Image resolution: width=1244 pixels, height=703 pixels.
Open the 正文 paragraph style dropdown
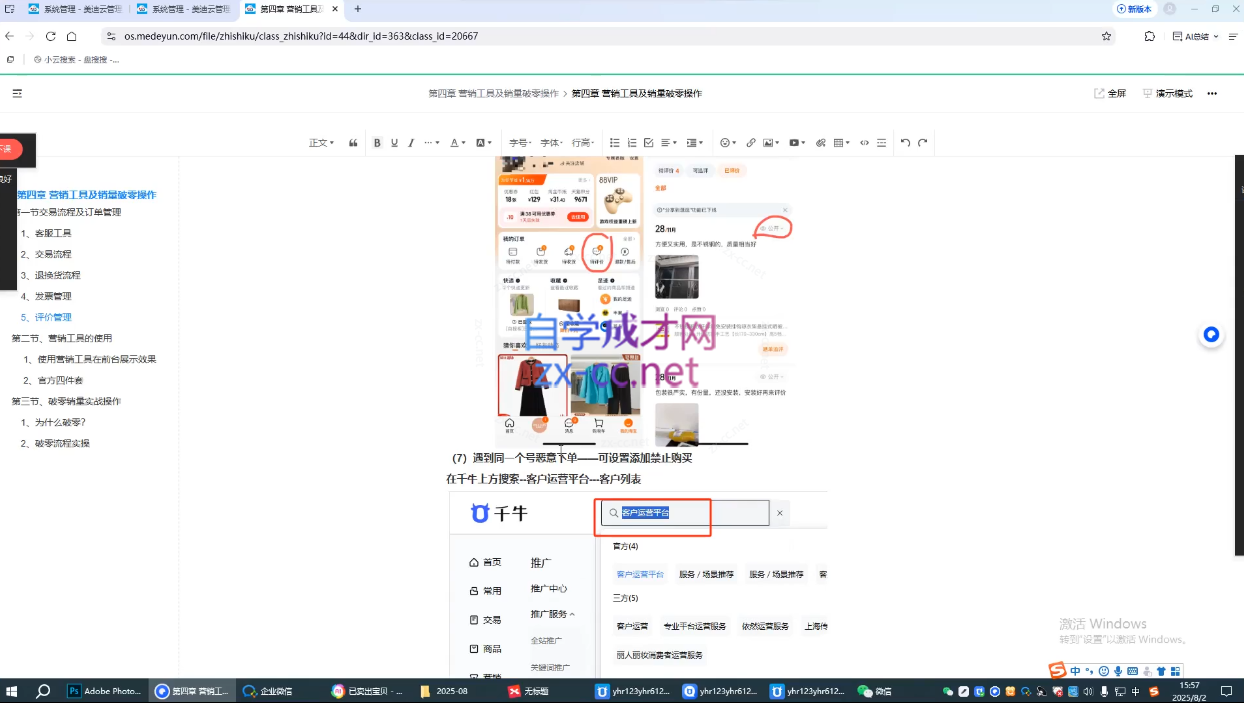coord(321,143)
